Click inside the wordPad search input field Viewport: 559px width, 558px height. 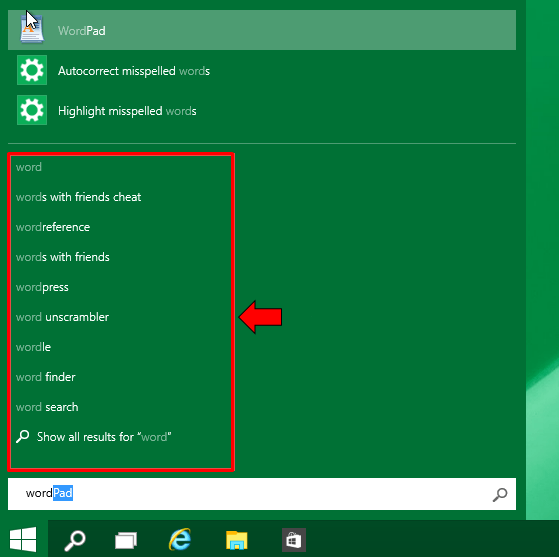pyautogui.click(x=262, y=494)
